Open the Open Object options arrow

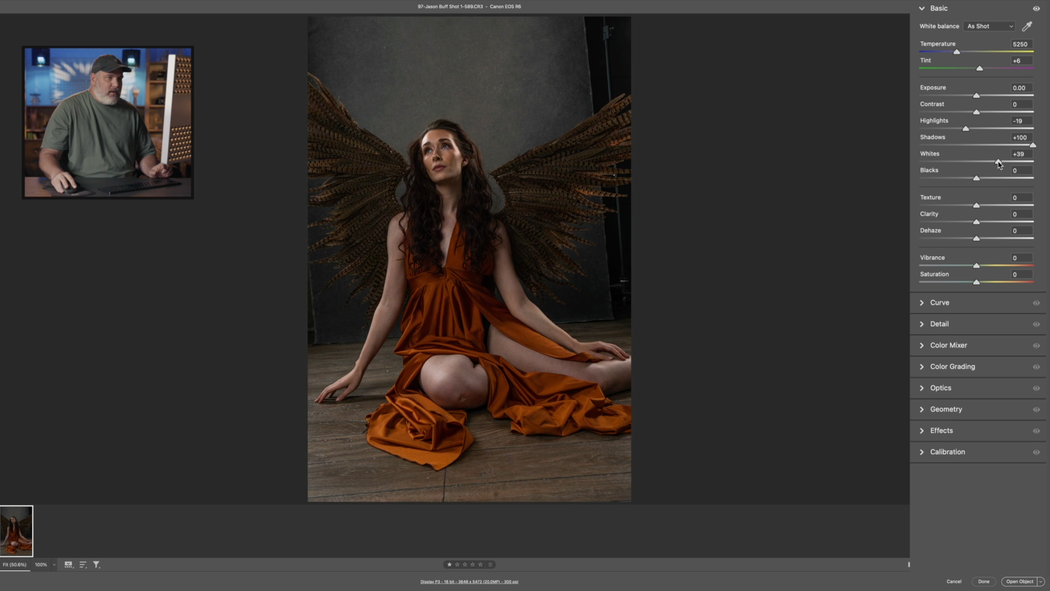coord(1041,582)
